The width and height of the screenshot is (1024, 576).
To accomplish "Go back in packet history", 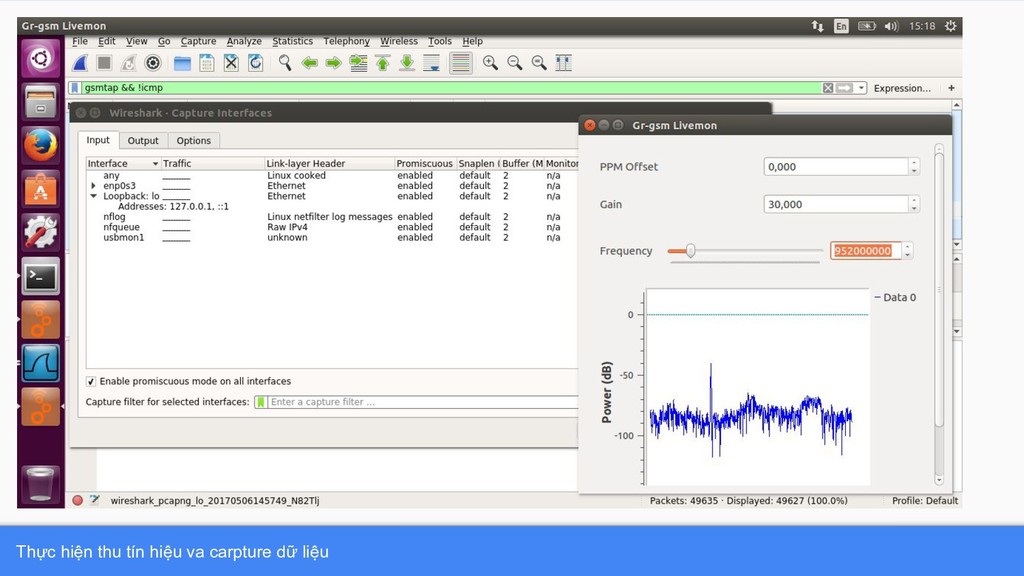I will point(310,63).
